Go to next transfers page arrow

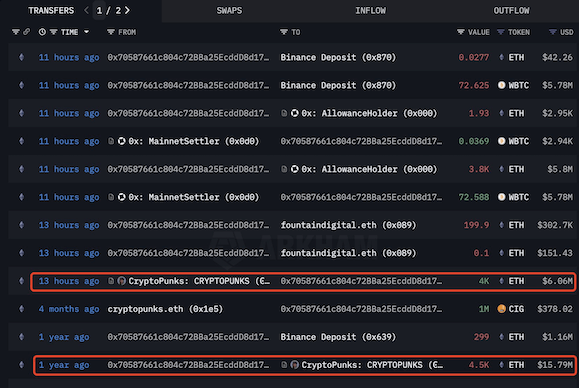127,10
